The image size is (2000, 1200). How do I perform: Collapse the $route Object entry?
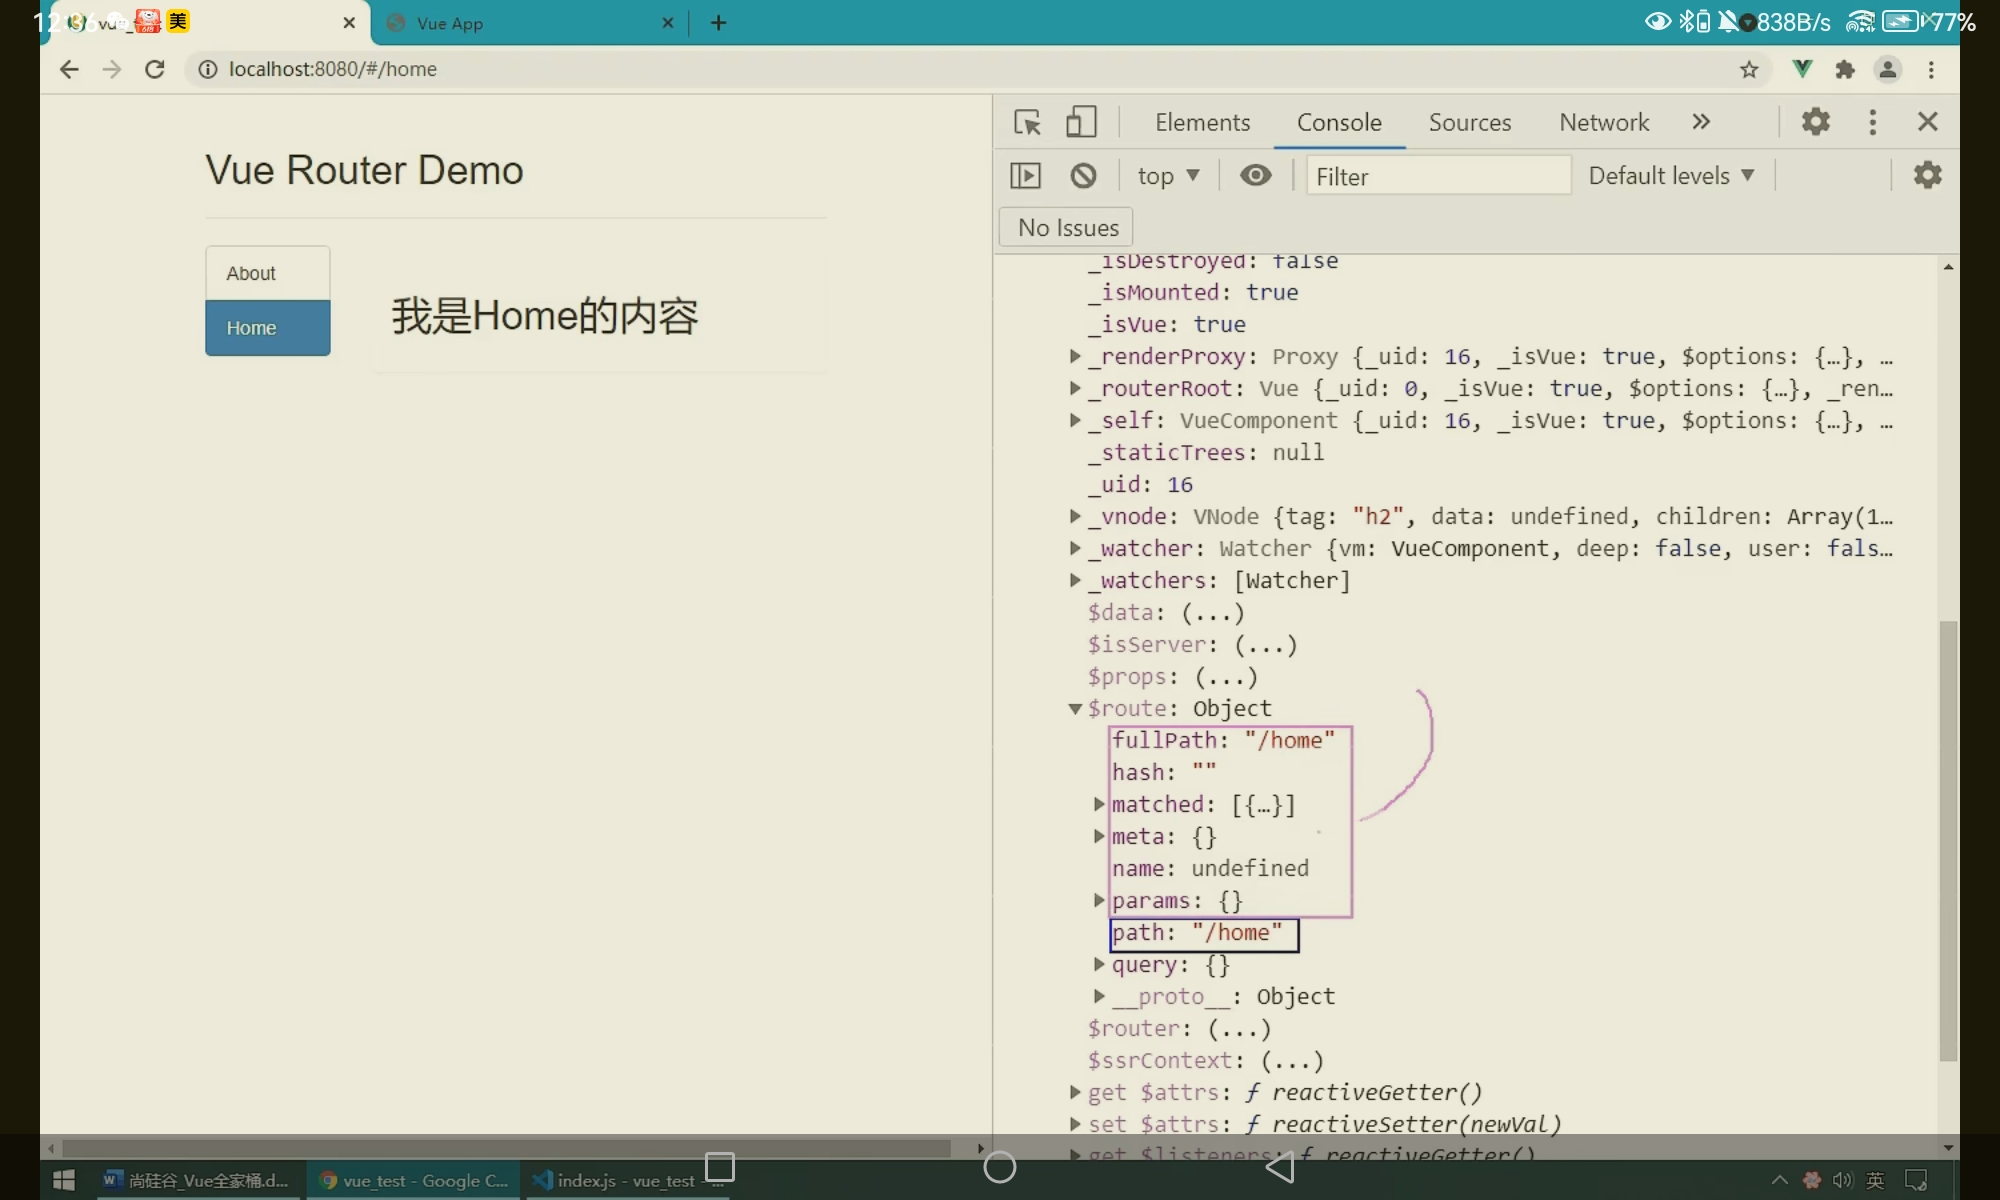point(1075,709)
